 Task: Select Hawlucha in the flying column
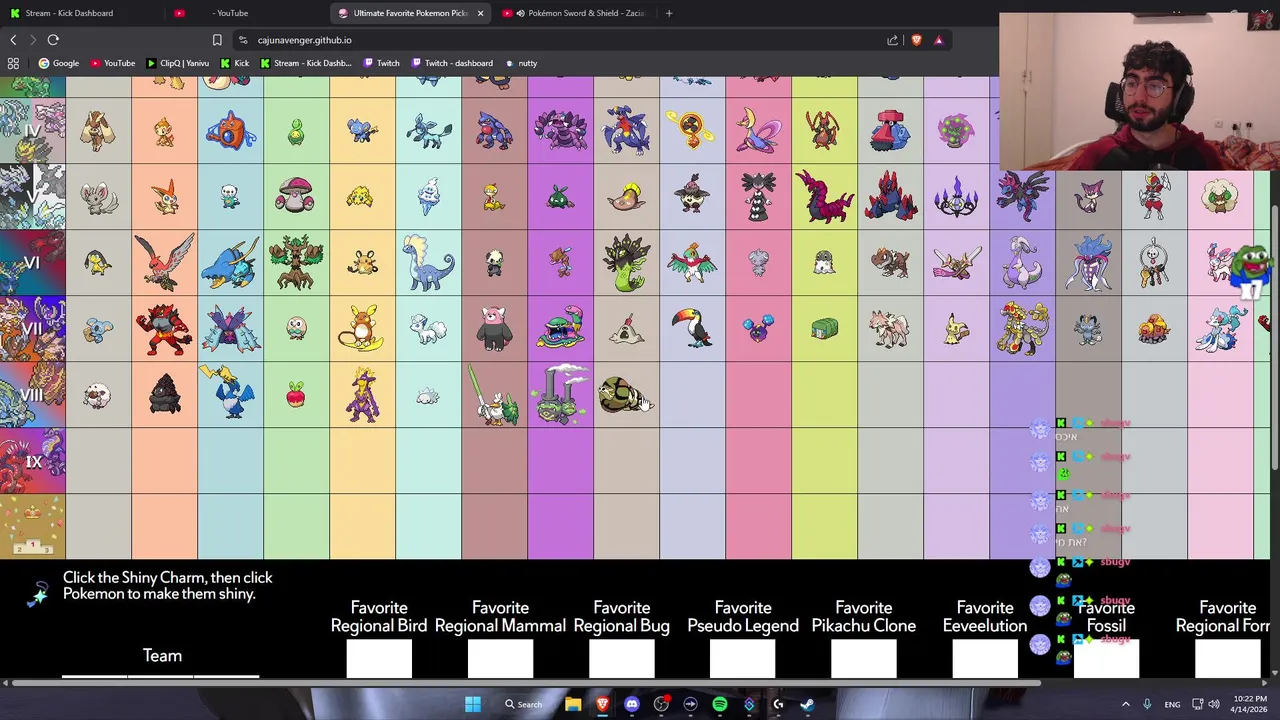tap(692, 263)
